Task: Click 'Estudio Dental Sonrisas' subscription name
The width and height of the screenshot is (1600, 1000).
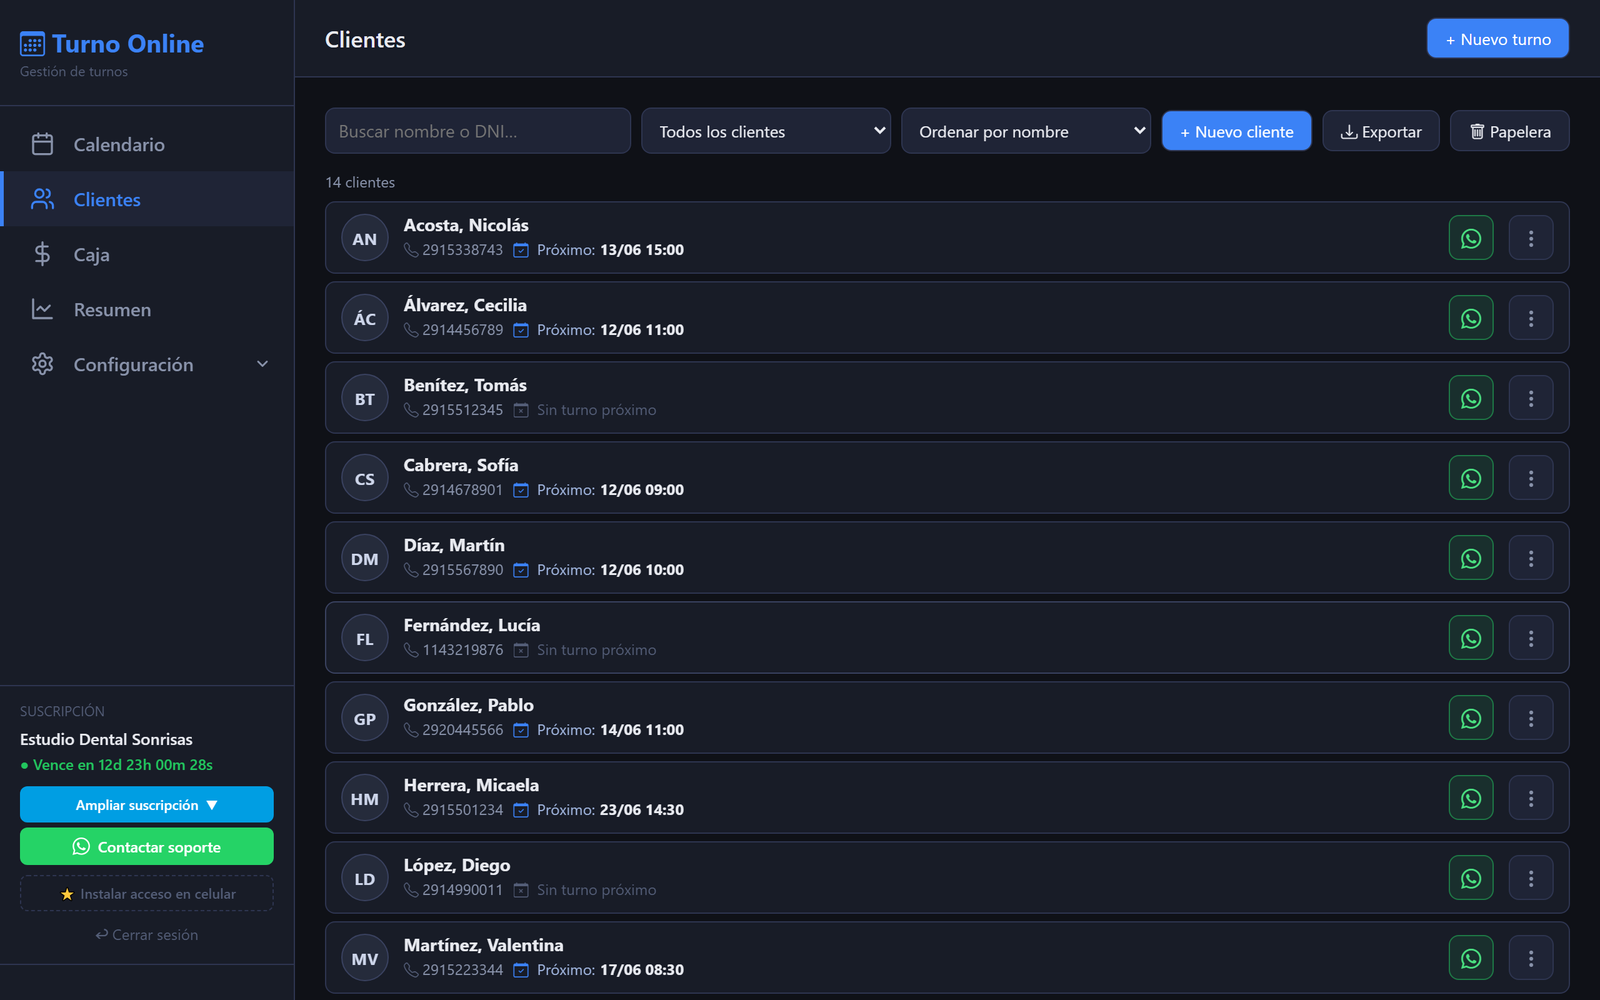Action: pyautogui.click(x=106, y=739)
